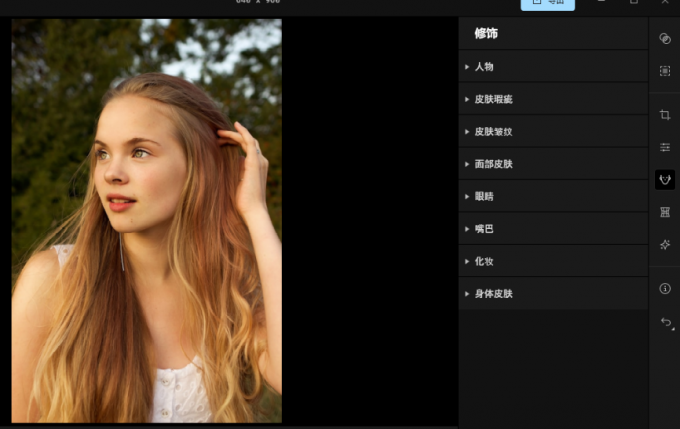Viewport: 680px width, 429px height.
Task: Open the adjustment sliders icon in sidebar
Action: (664, 147)
